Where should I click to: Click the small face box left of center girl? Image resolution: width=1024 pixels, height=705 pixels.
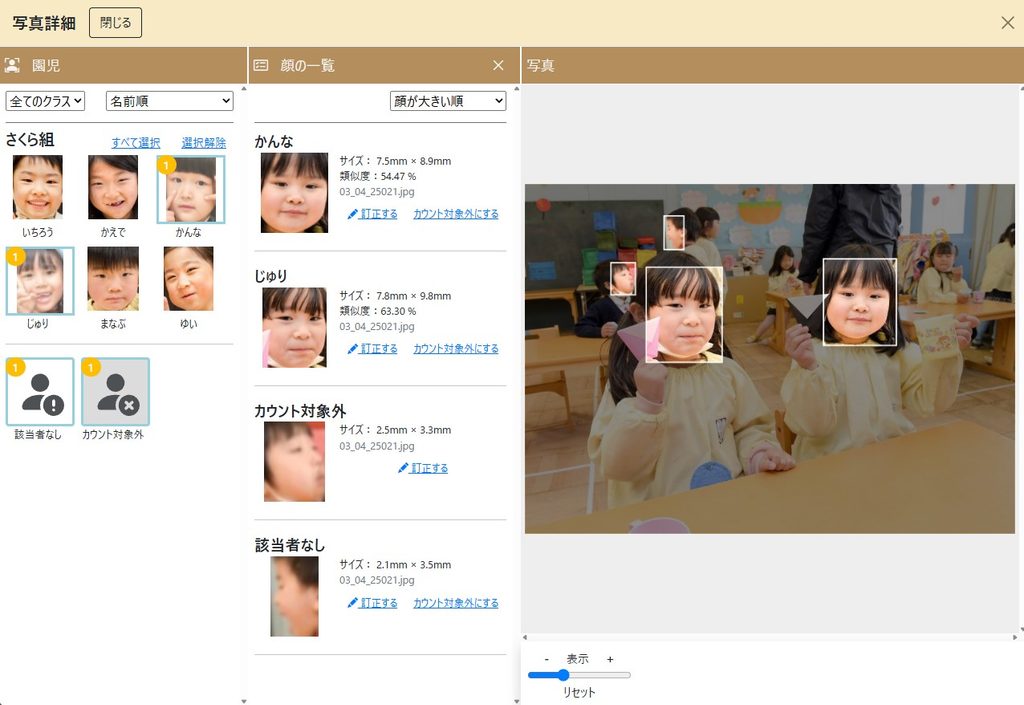(623, 279)
